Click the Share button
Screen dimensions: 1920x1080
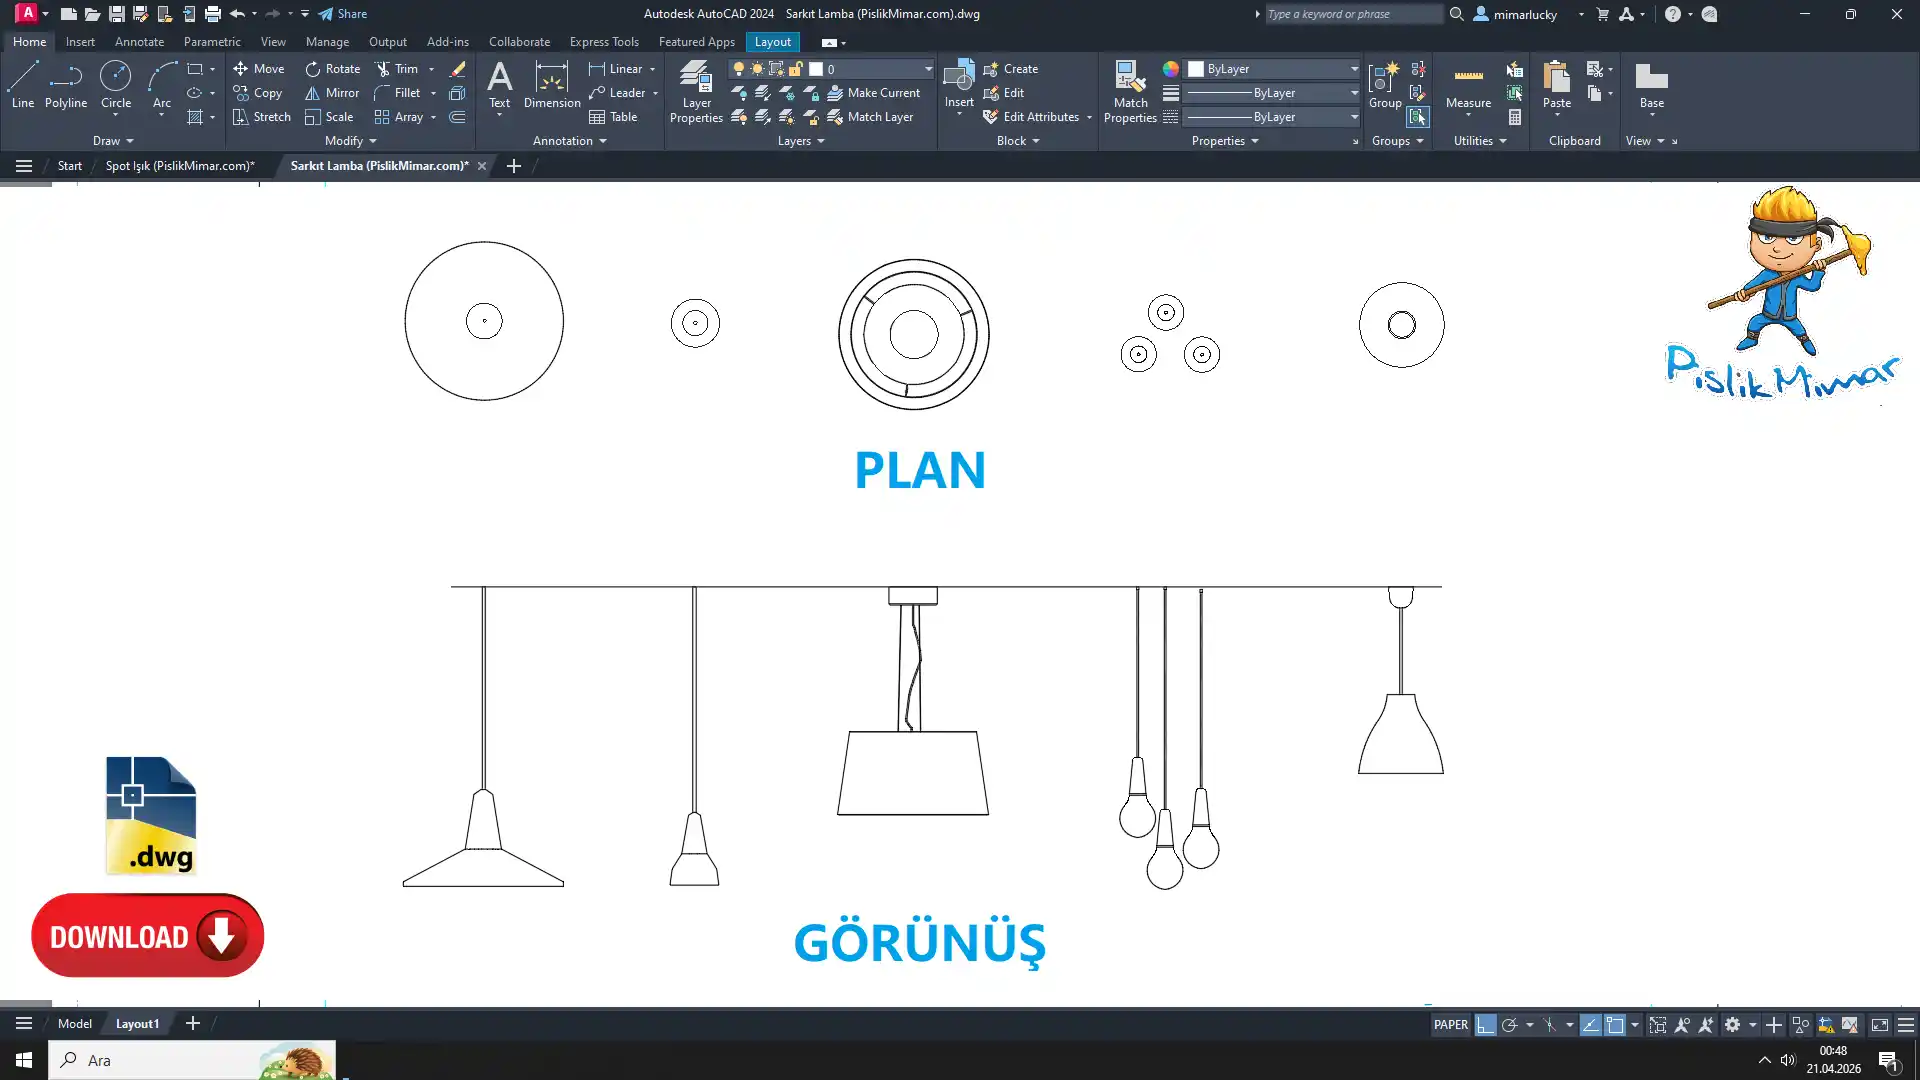pos(343,14)
